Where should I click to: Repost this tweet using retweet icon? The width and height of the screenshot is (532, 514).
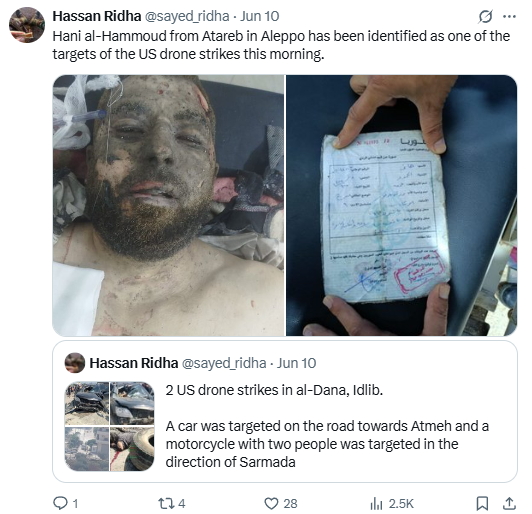[166, 503]
